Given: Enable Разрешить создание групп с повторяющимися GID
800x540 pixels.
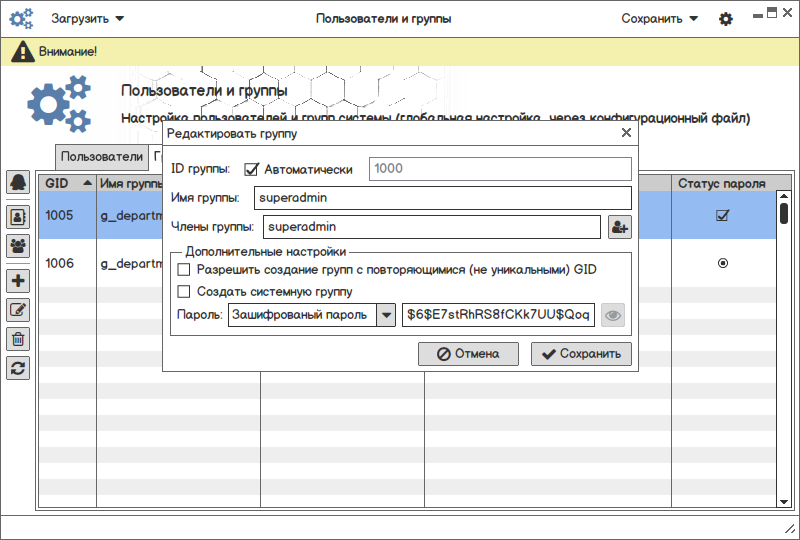Looking at the screenshot, I should 184,270.
